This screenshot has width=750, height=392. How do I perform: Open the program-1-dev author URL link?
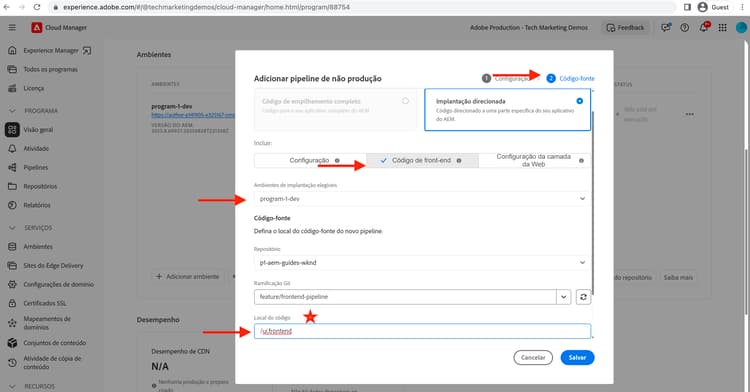193,115
